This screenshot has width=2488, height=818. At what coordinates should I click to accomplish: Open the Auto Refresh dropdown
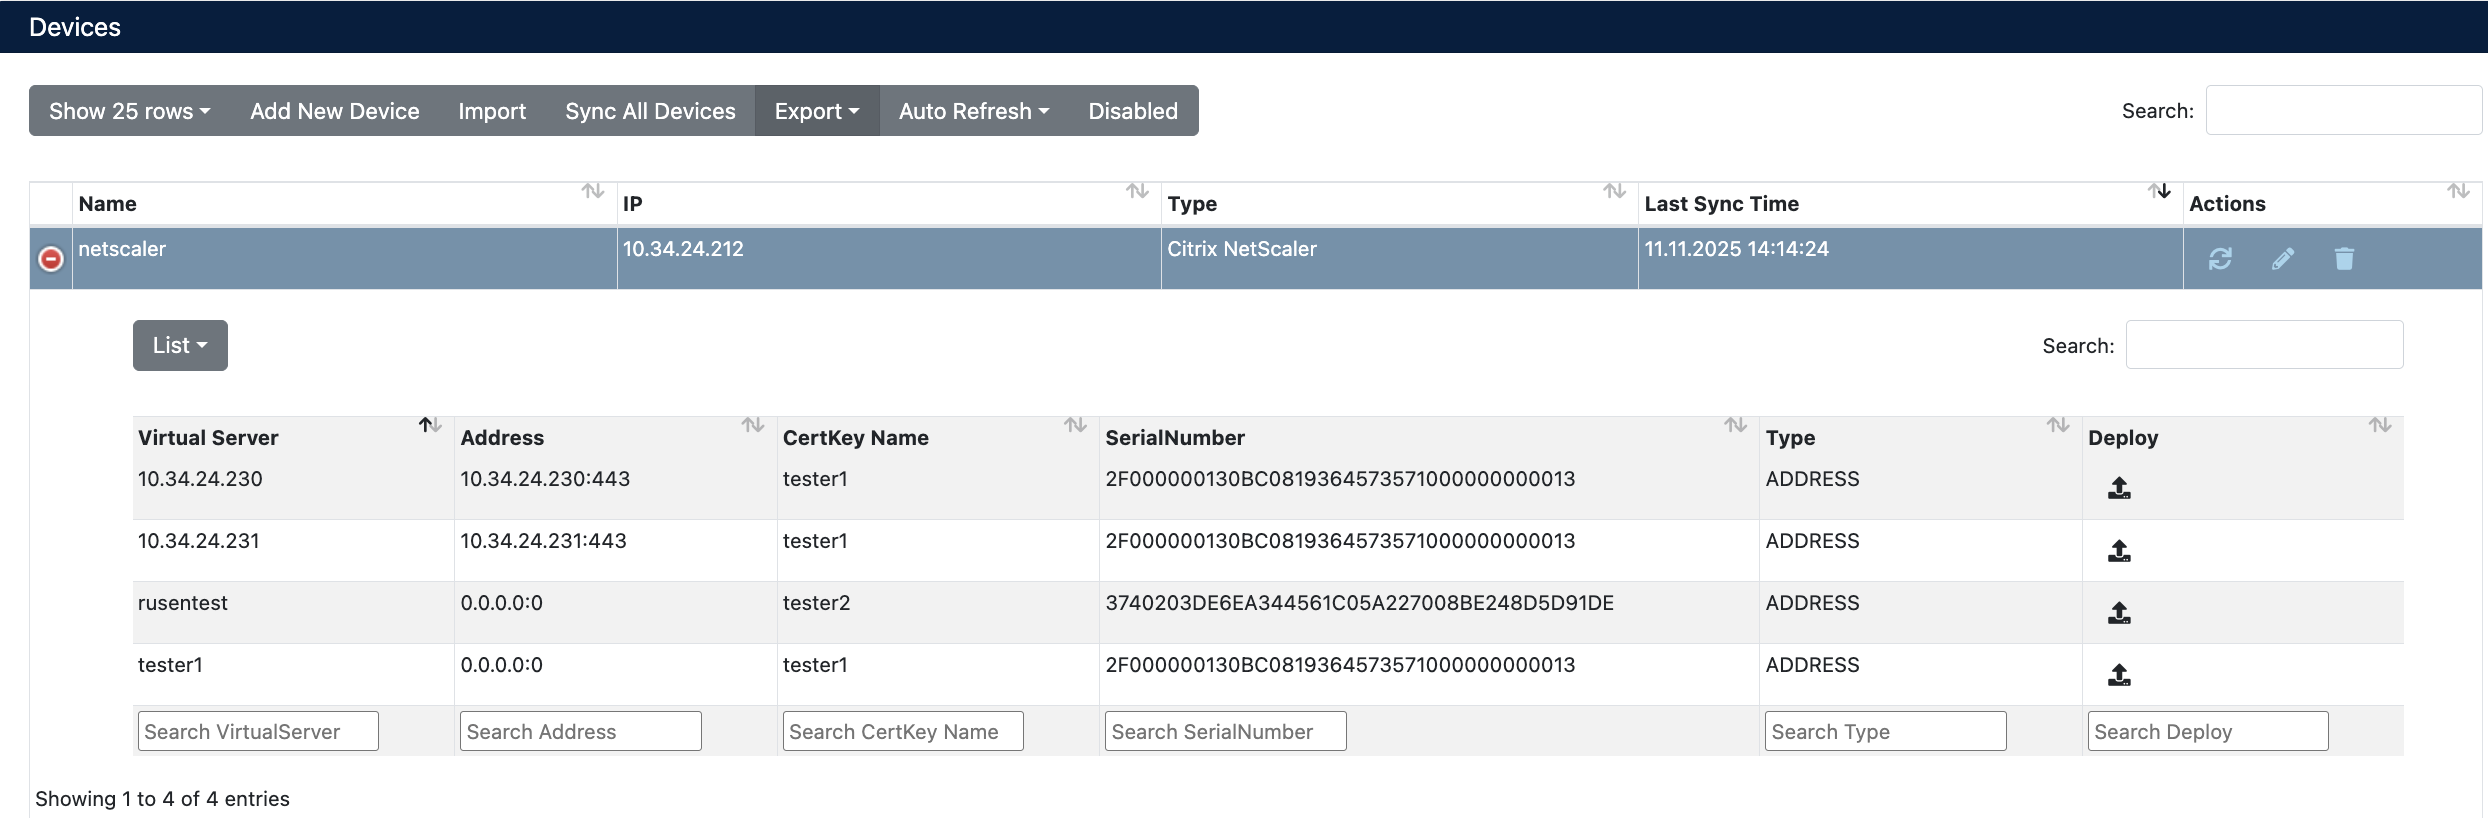(x=974, y=111)
